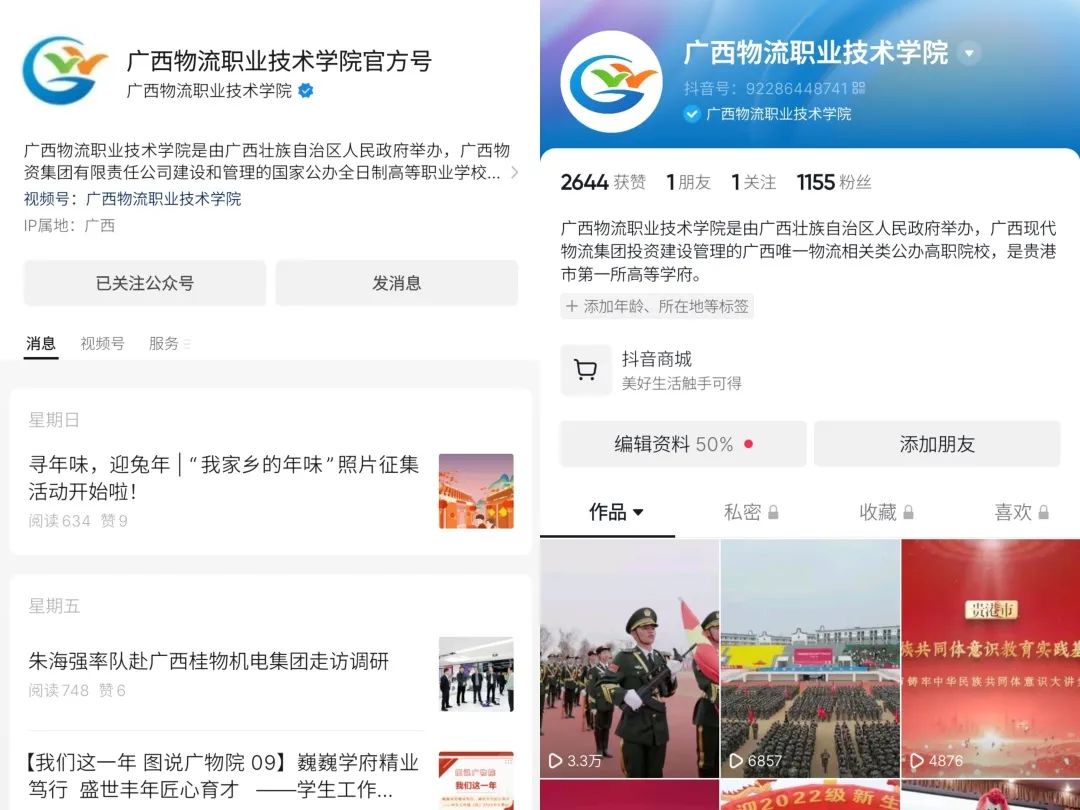Play the video thumbnail with 3.3万 views

(630, 659)
